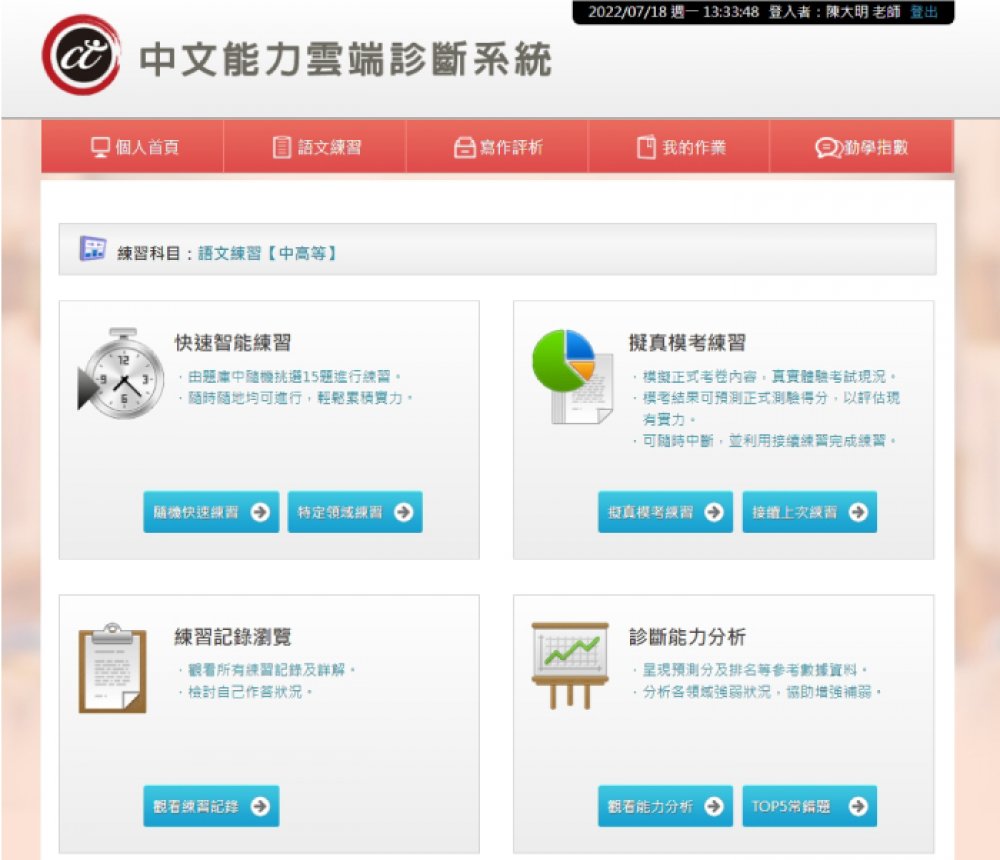Select the TOP5常錯題 button
Viewport: 1000px width, 860px height.
coord(809,806)
